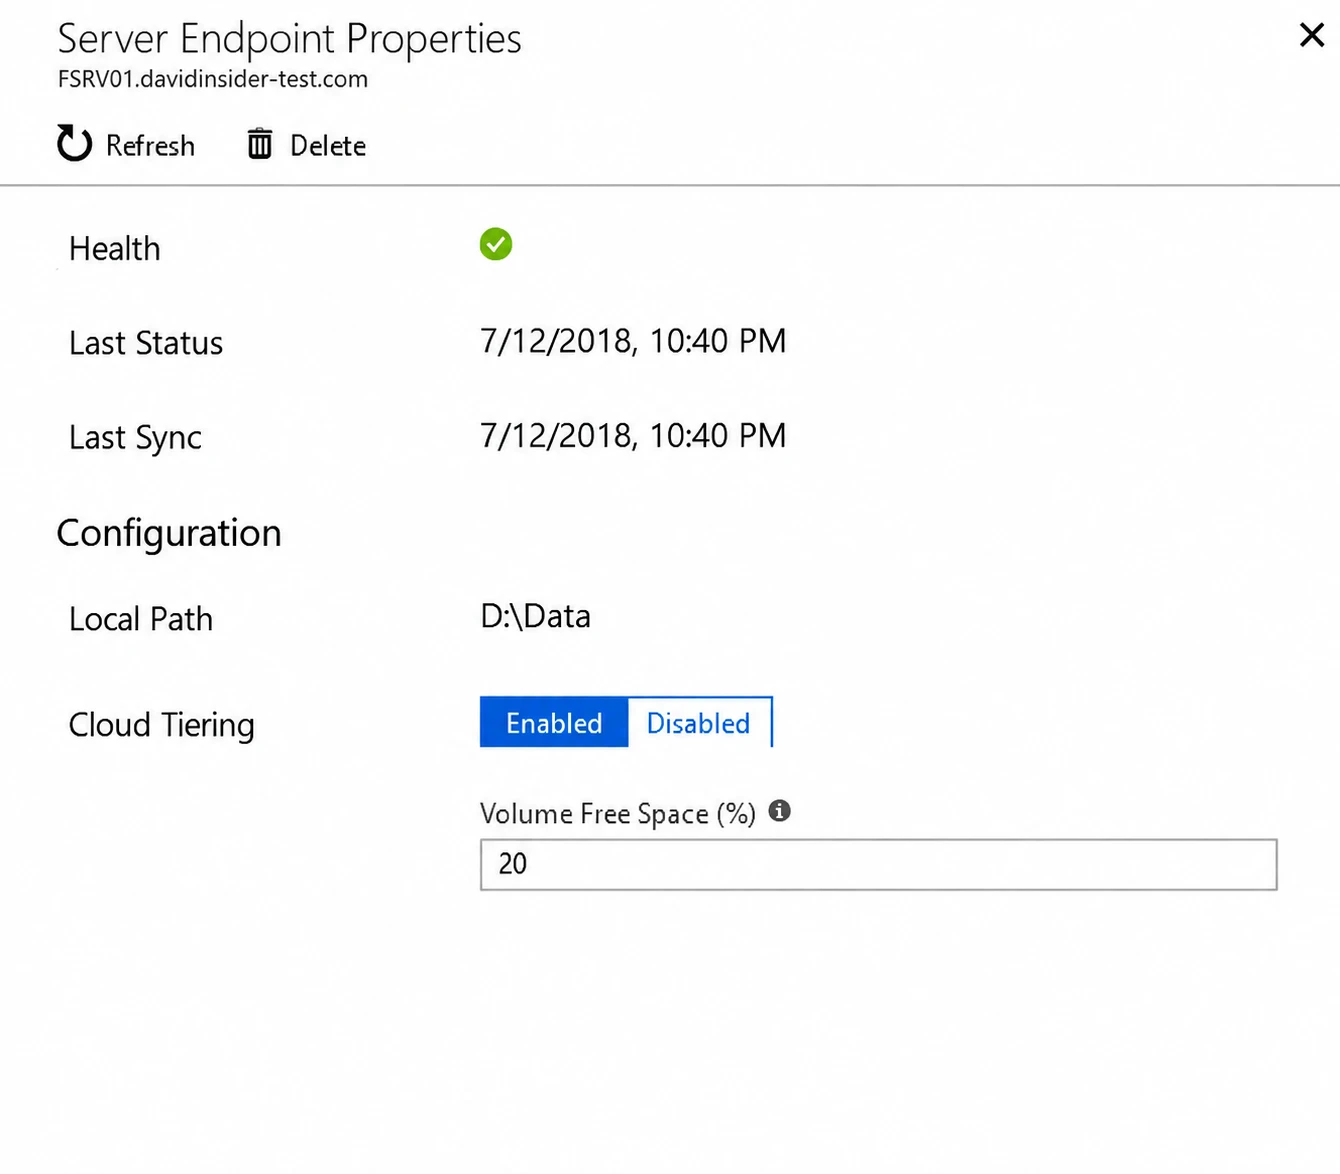Set Cloud Tiering to Disabled

699,722
